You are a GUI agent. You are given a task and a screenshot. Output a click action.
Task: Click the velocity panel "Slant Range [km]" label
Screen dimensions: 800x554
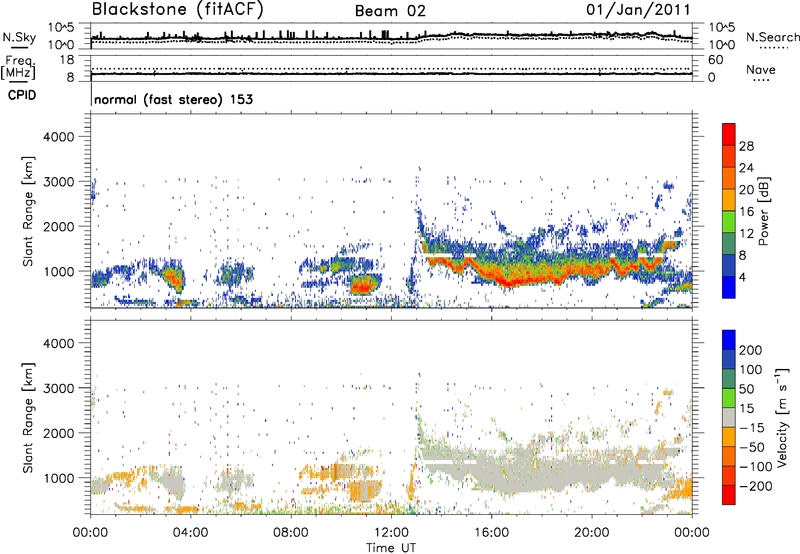tap(28, 418)
